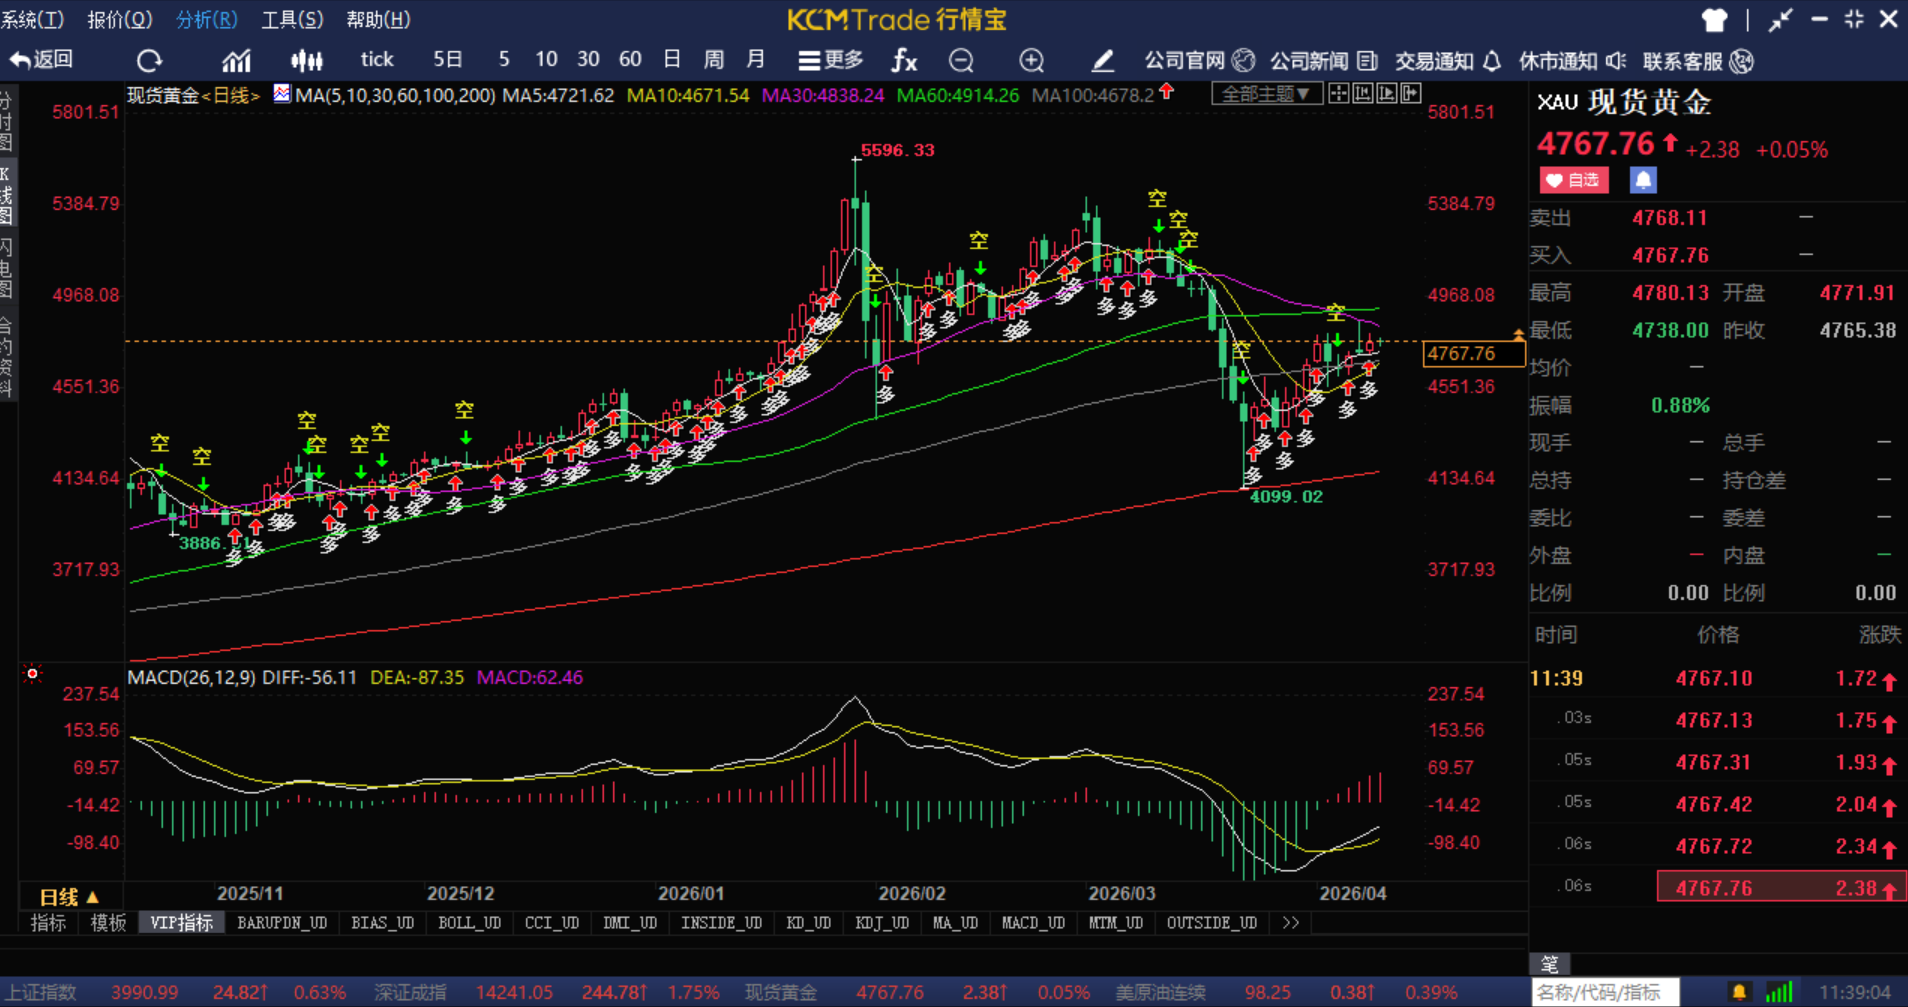Focus the 名称/代码/指标 search field
1908x1007 pixels.
[1605, 992]
